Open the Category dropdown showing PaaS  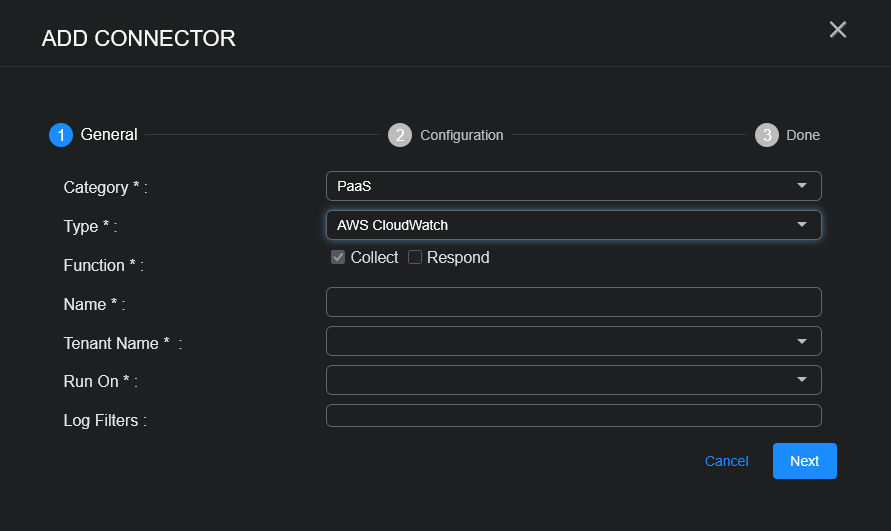[x=560, y=186]
